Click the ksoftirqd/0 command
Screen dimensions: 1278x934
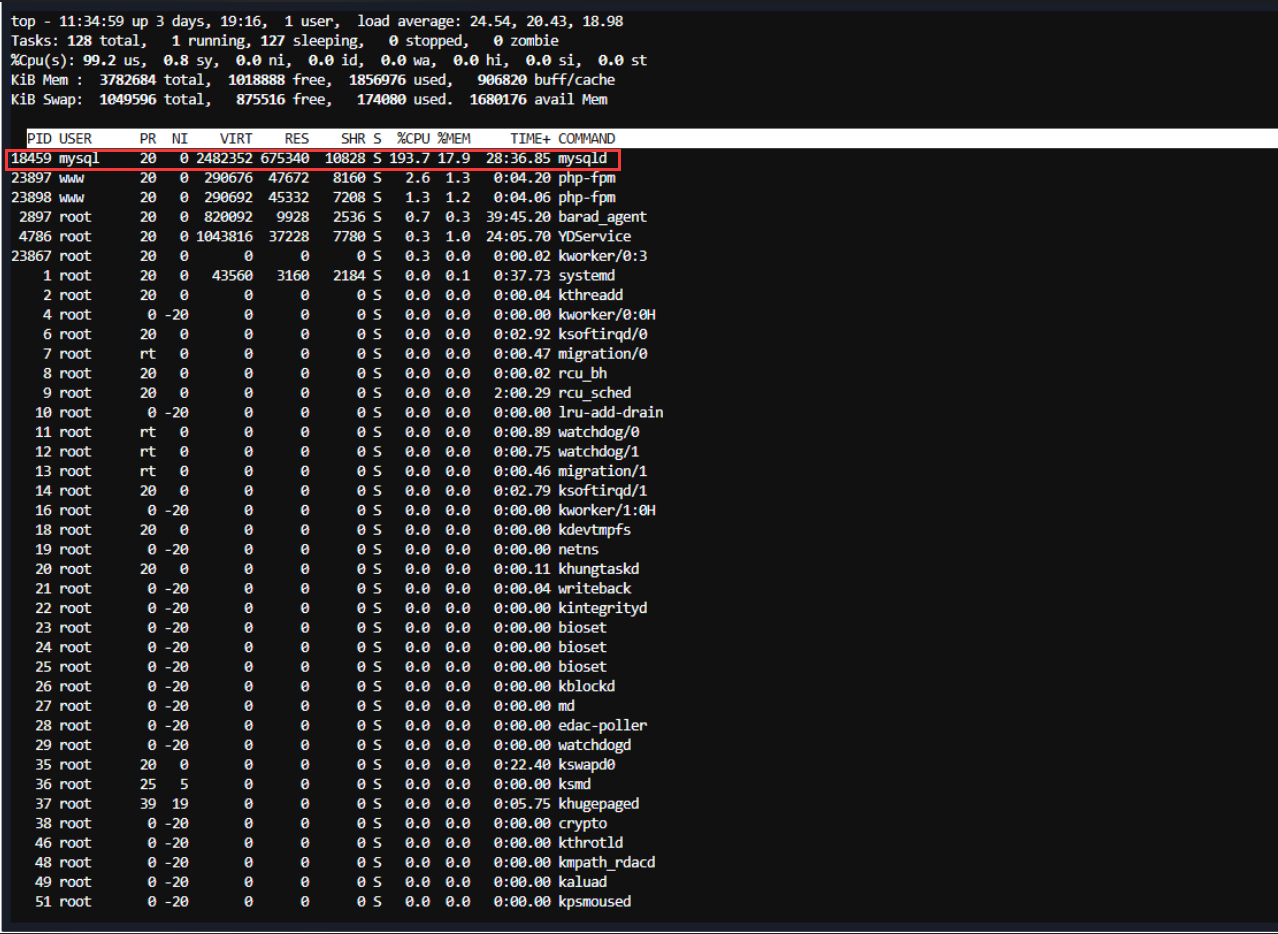coord(602,334)
